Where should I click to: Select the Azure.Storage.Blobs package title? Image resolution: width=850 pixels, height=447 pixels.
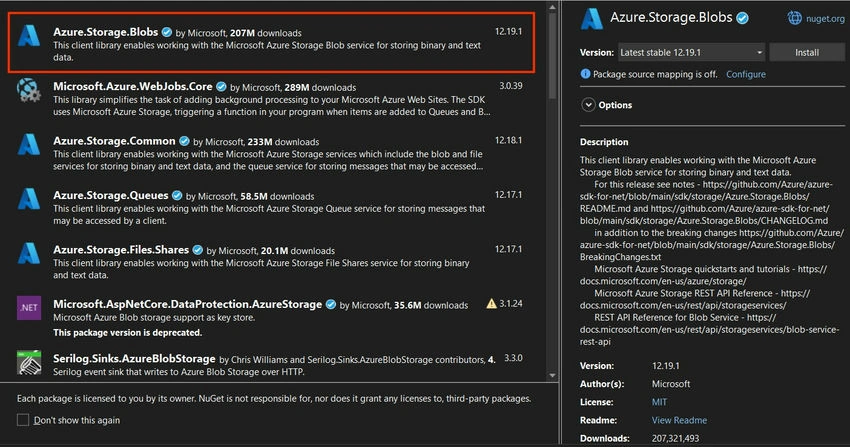pos(106,32)
